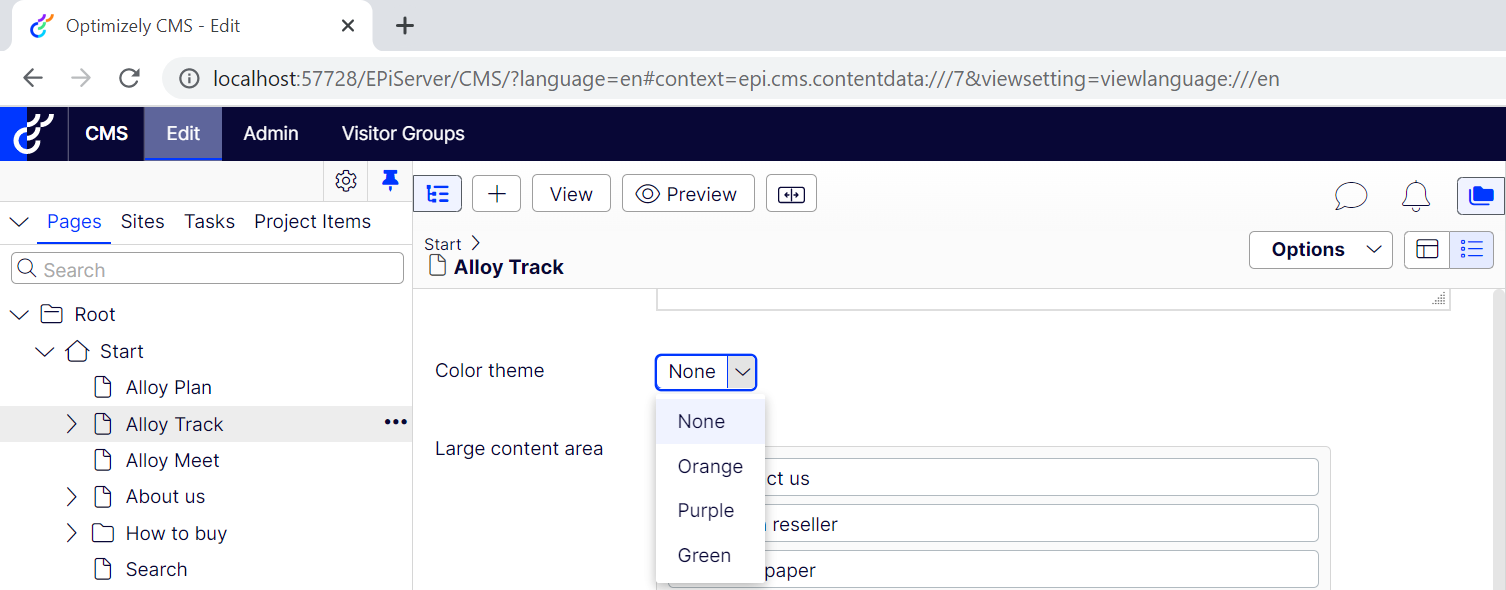Choose Purple color theme option

click(706, 510)
